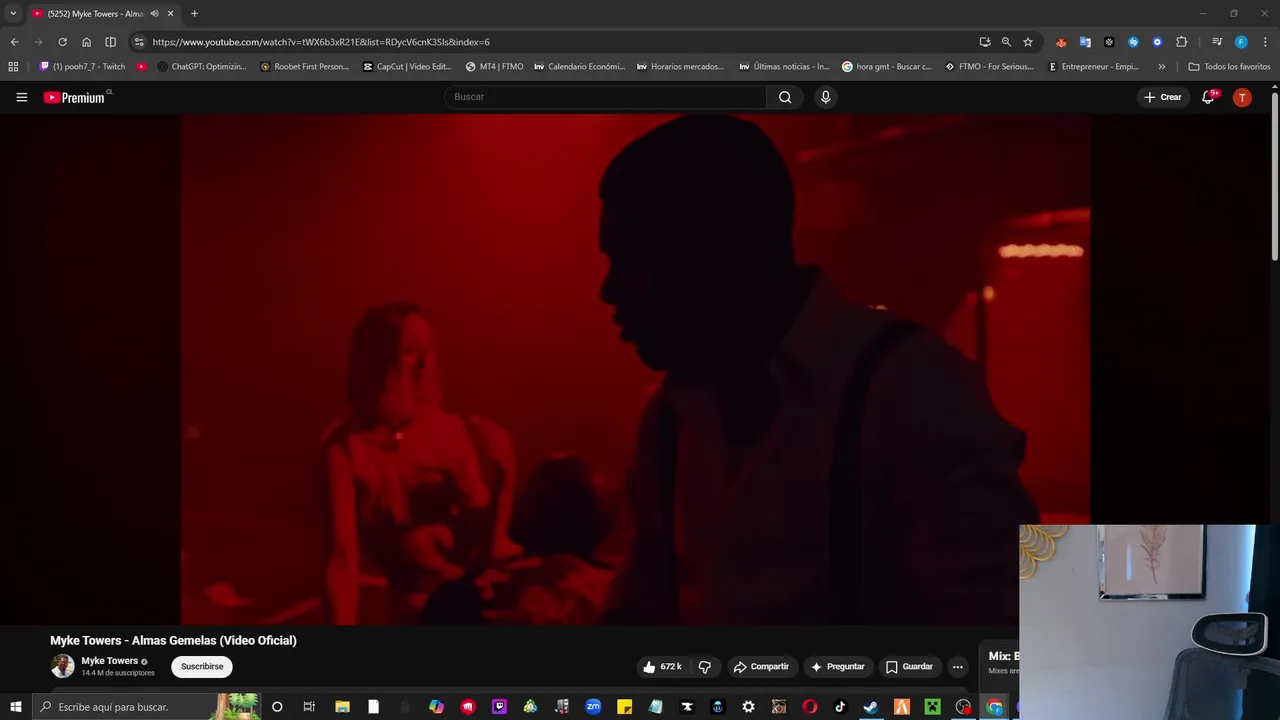Click the YouTube Buscar search field
The width and height of the screenshot is (1280, 720).
pyautogui.click(x=605, y=97)
